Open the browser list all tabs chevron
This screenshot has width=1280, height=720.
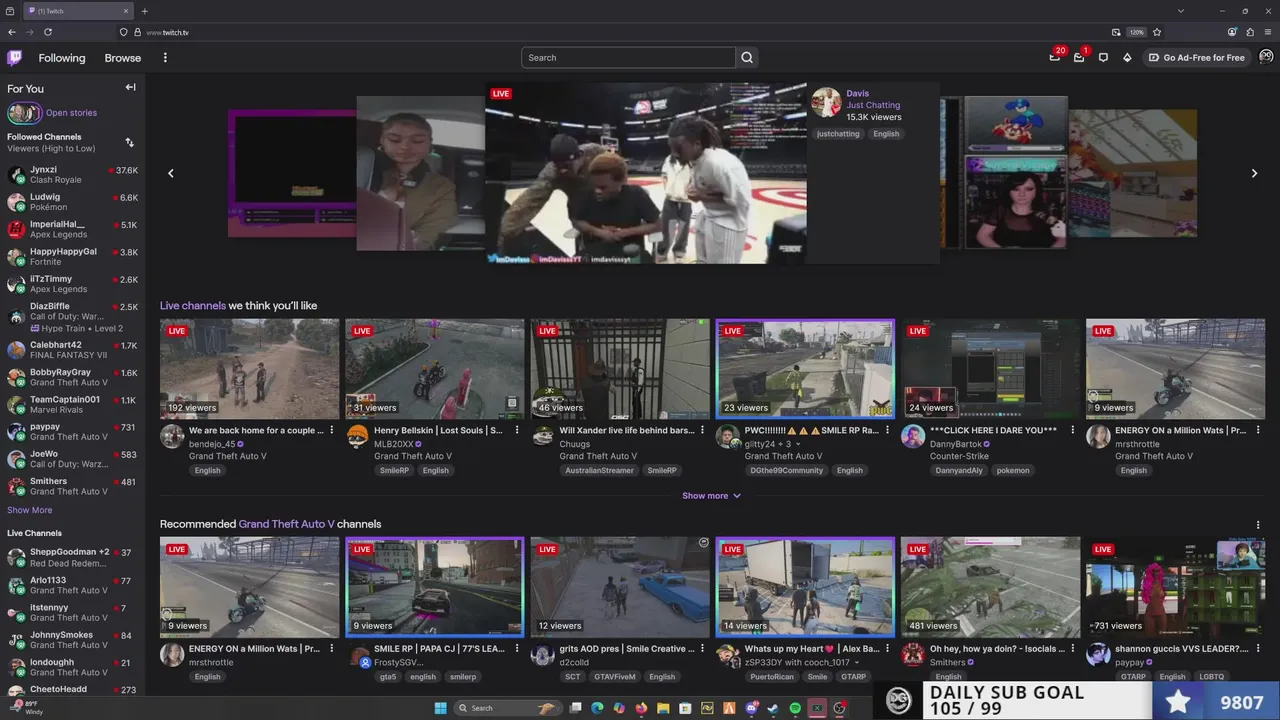[x=1181, y=11]
